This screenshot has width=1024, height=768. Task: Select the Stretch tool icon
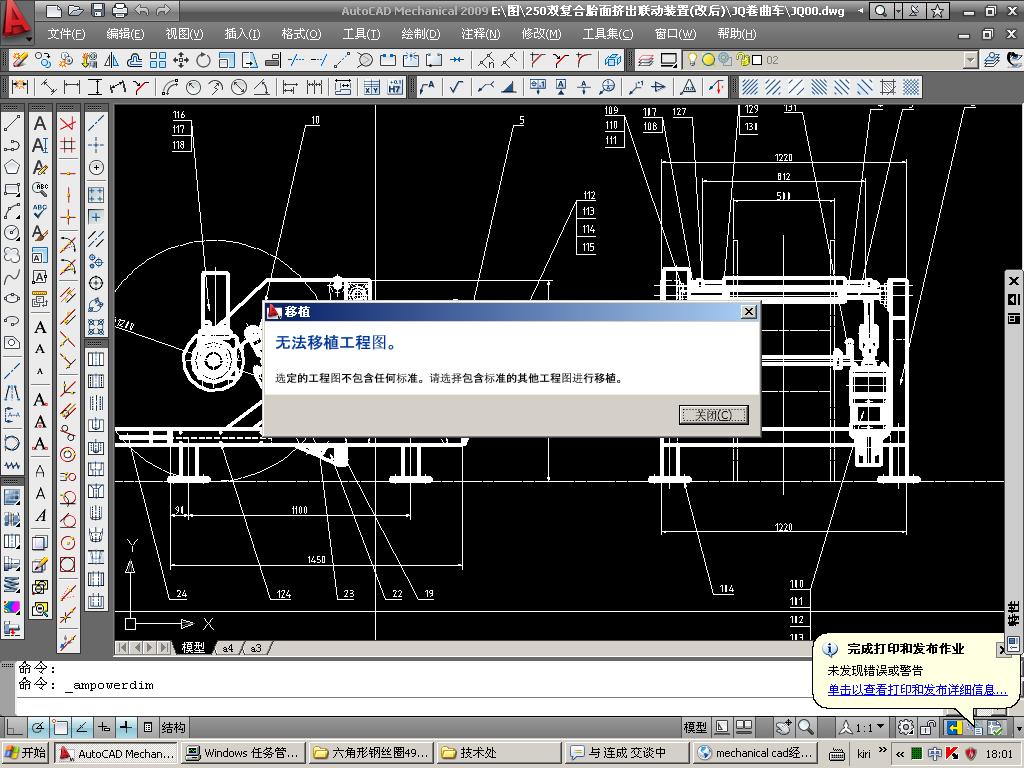[249, 61]
